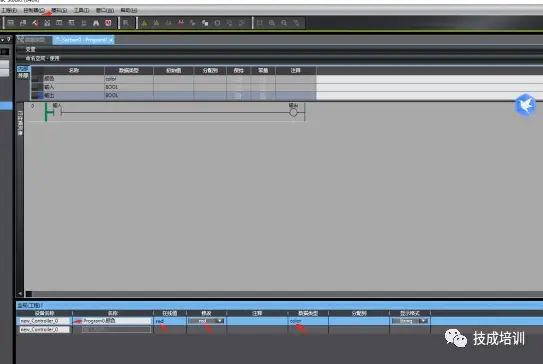Click the lone icon between the toolbar separators

point(126,23)
